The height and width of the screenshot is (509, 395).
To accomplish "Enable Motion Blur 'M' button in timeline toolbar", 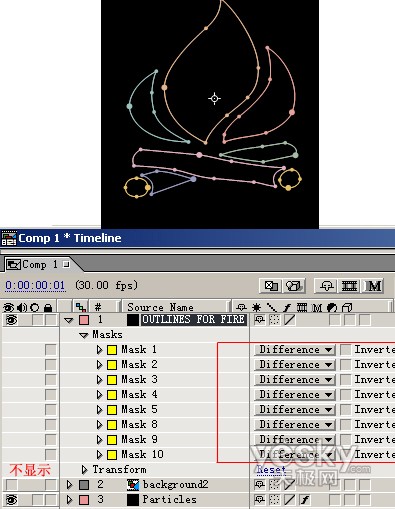I will point(373,286).
